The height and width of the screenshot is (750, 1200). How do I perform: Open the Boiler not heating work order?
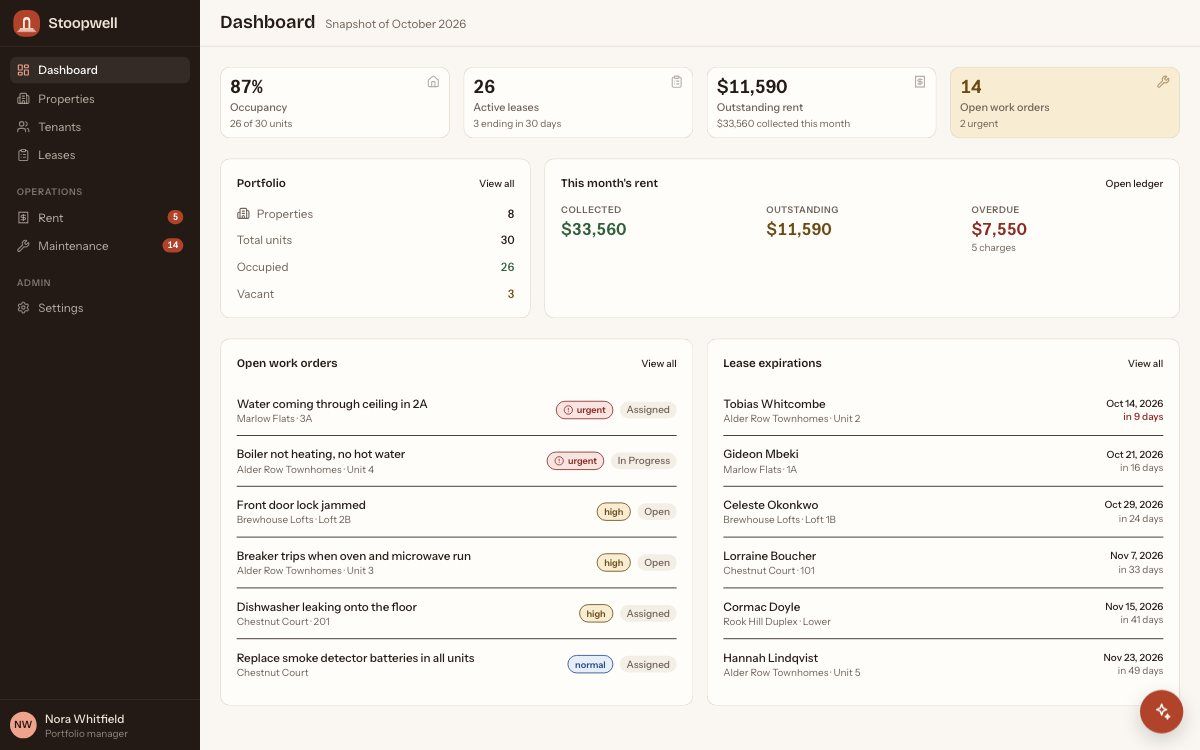click(x=457, y=461)
